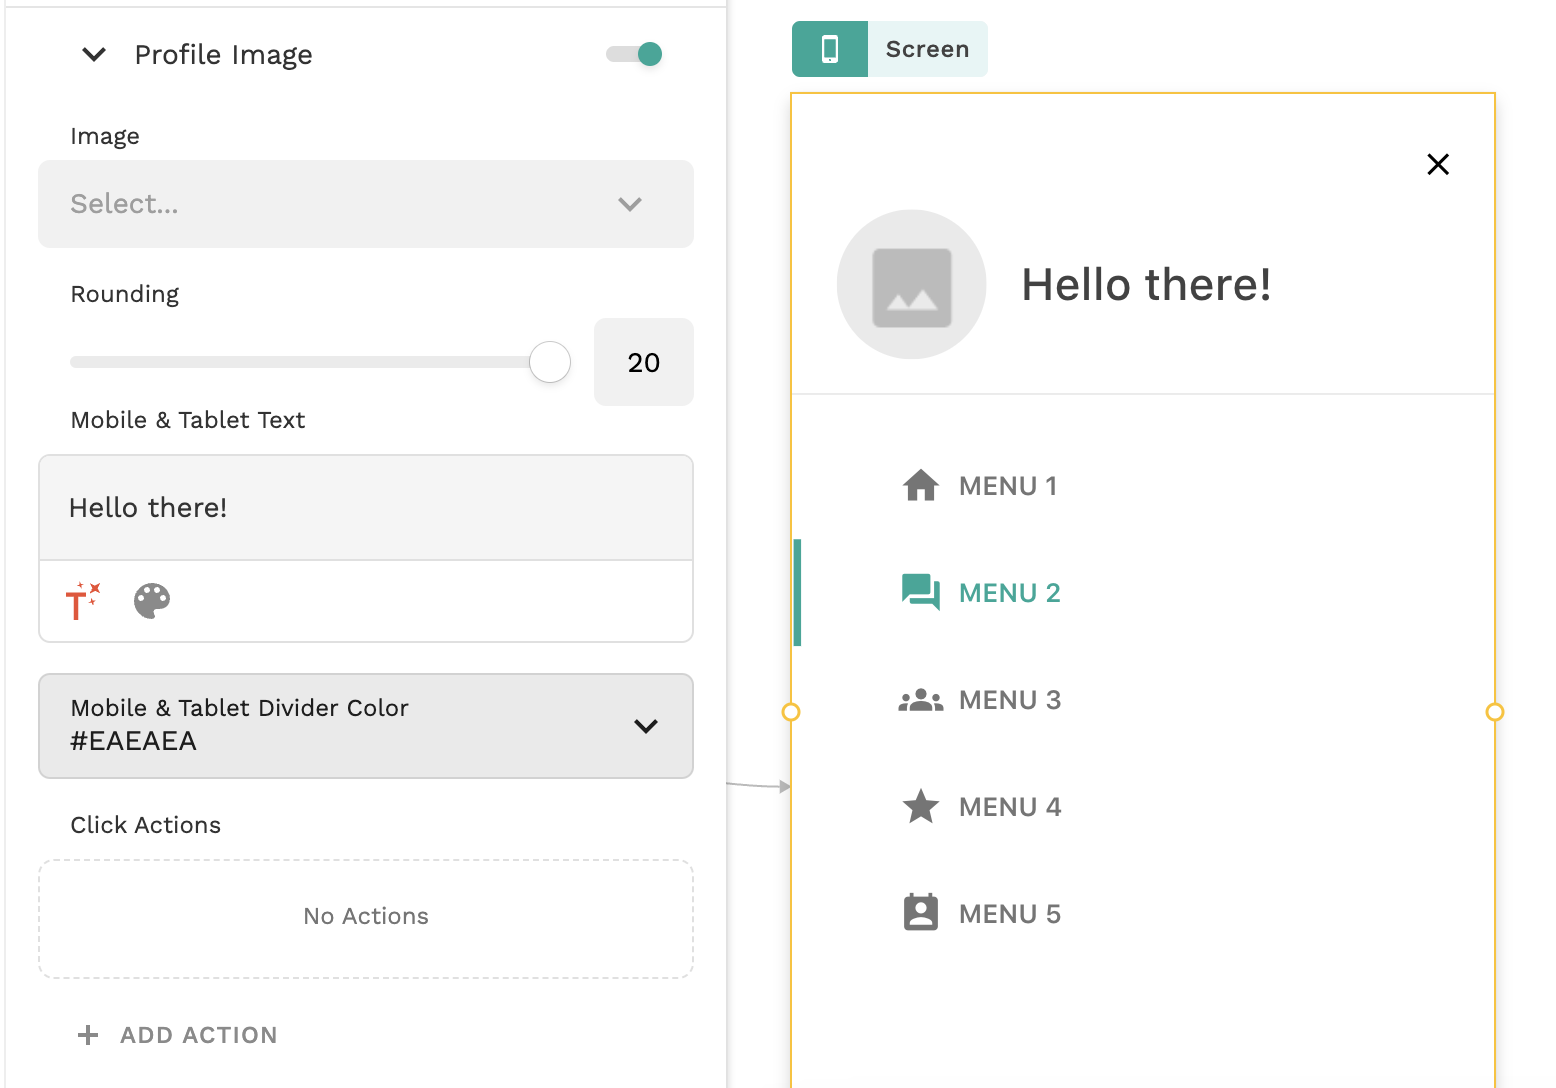Click the Rounding value field showing 20

coord(643,362)
